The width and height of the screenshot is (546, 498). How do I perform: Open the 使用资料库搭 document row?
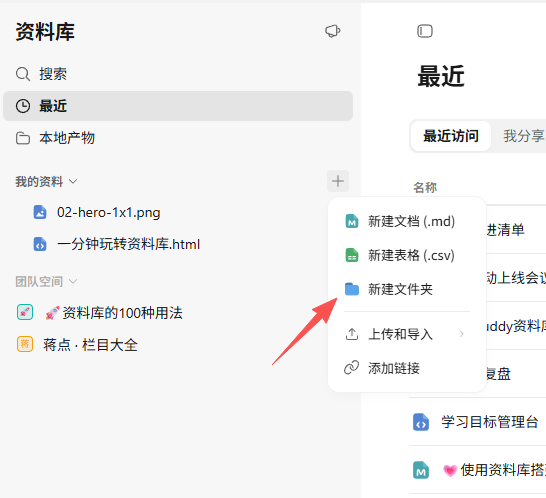[x=477, y=469]
